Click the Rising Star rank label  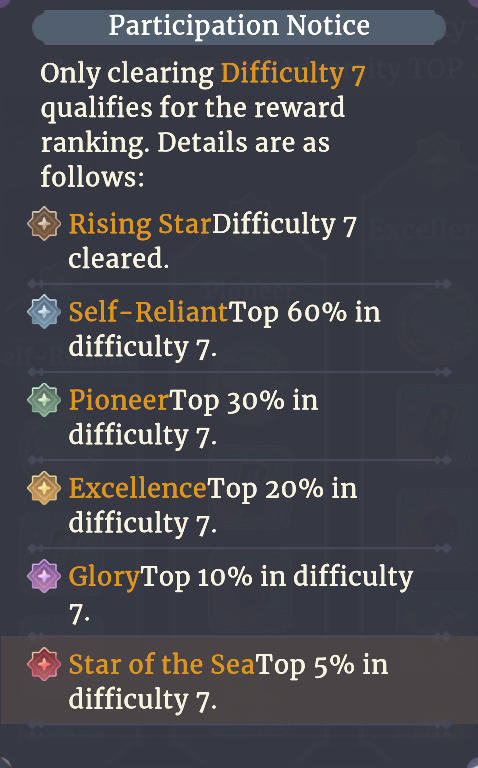tap(140, 224)
